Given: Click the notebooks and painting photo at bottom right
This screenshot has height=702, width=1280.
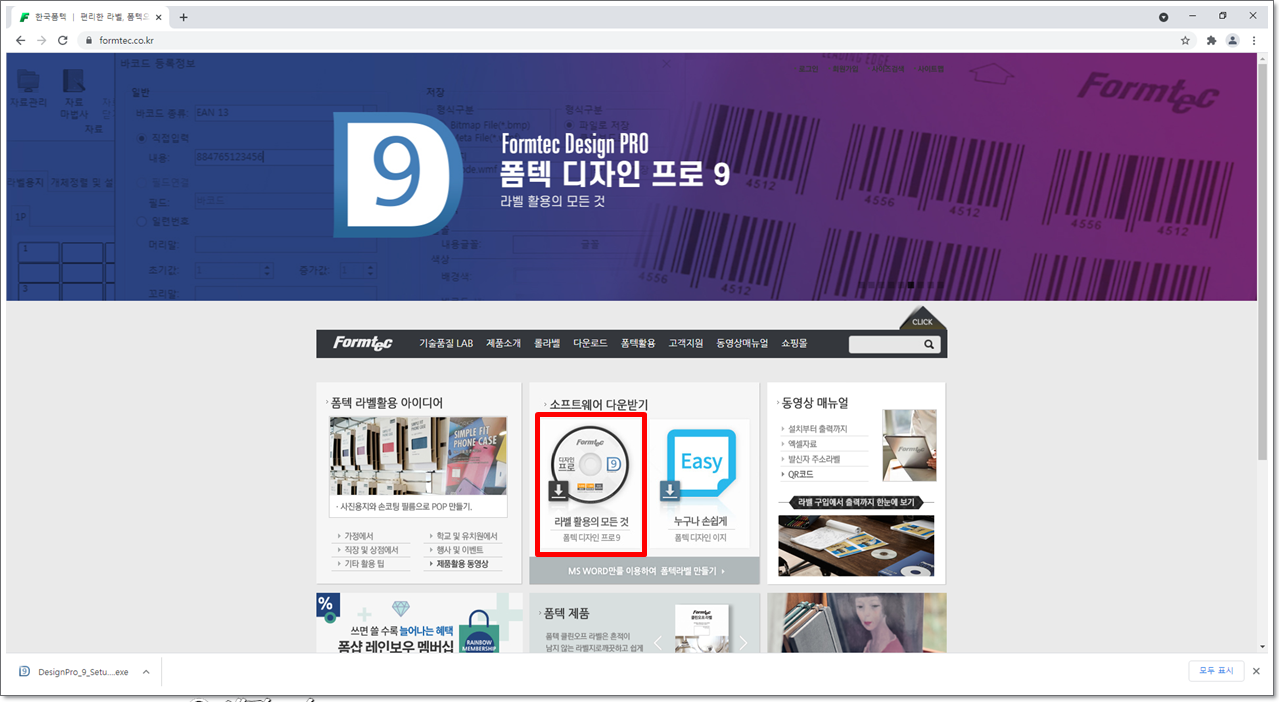Looking at the screenshot, I should coord(856,623).
